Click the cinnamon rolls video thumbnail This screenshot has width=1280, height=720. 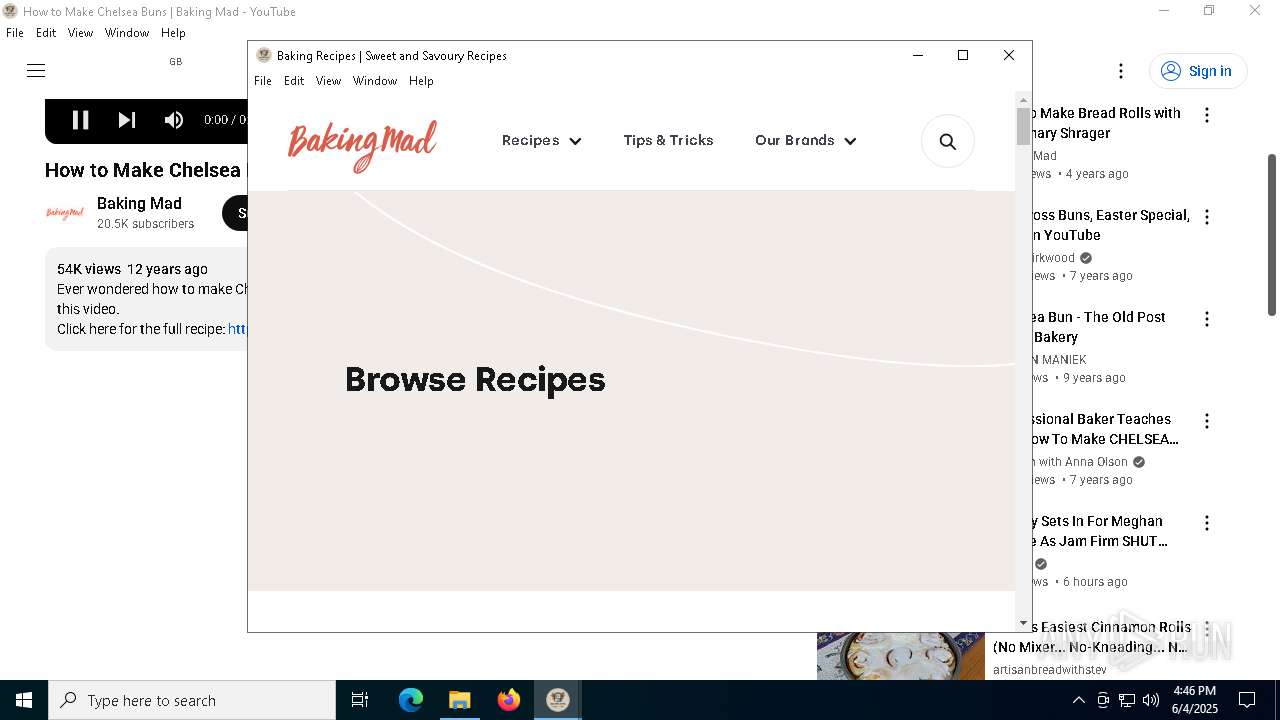[x=901, y=656]
